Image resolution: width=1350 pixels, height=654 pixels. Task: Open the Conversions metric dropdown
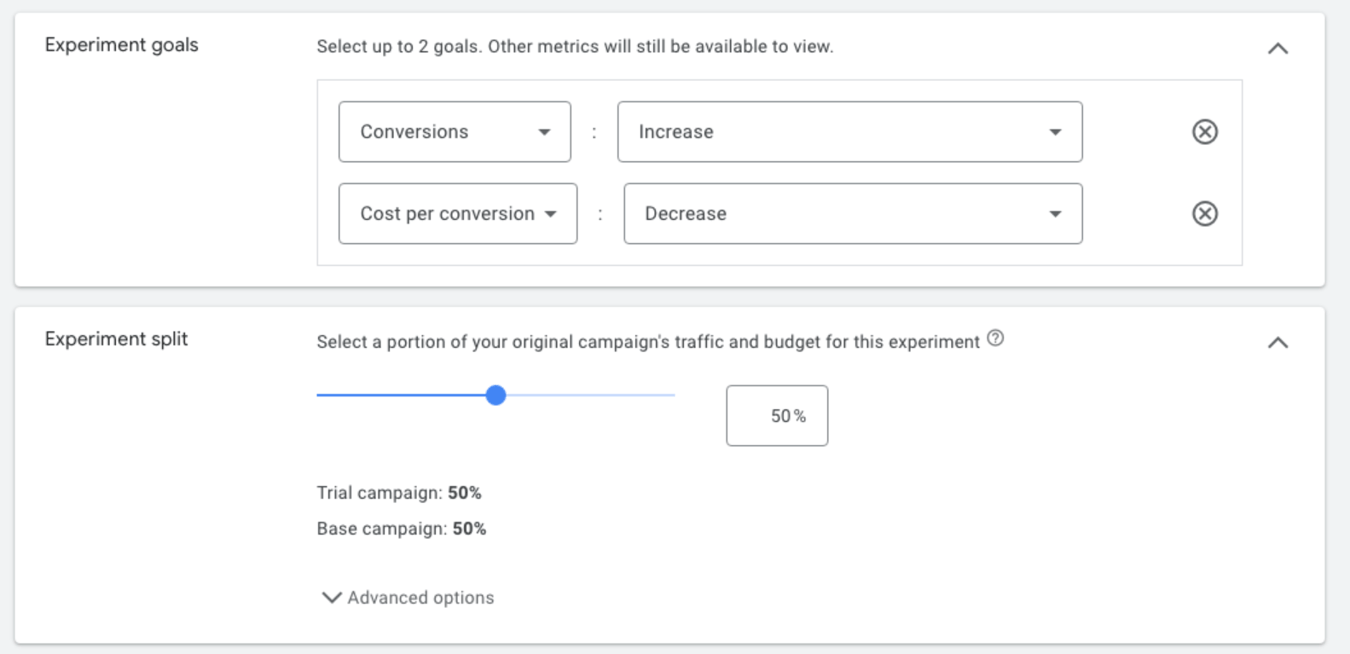tap(455, 131)
